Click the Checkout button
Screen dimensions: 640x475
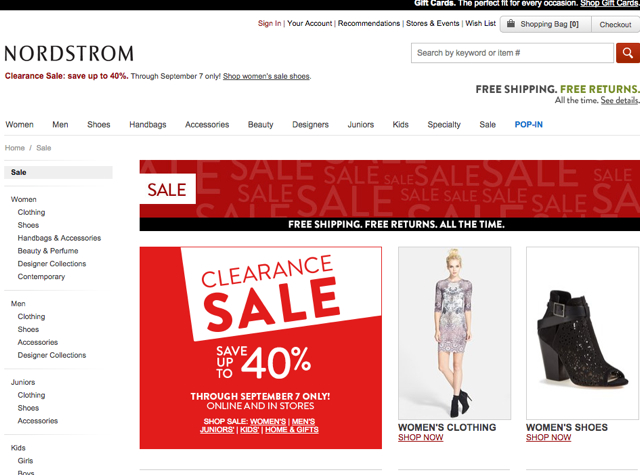point(616,24)
